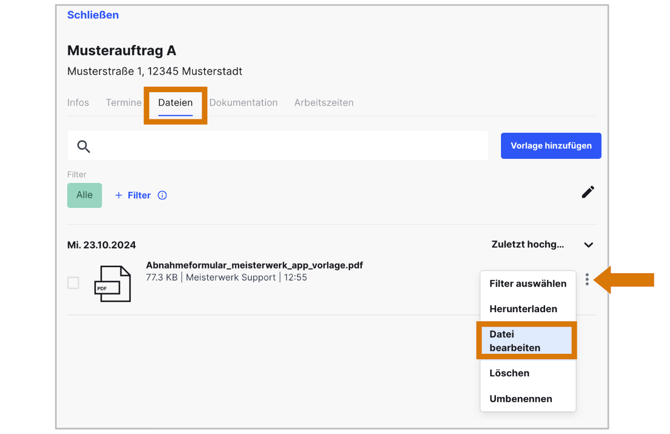The height and width of the screenshot is (434, 670).
Task: Expand the Zuletzt hochg... sort dropdown
Action: click(x=542, y=244)
